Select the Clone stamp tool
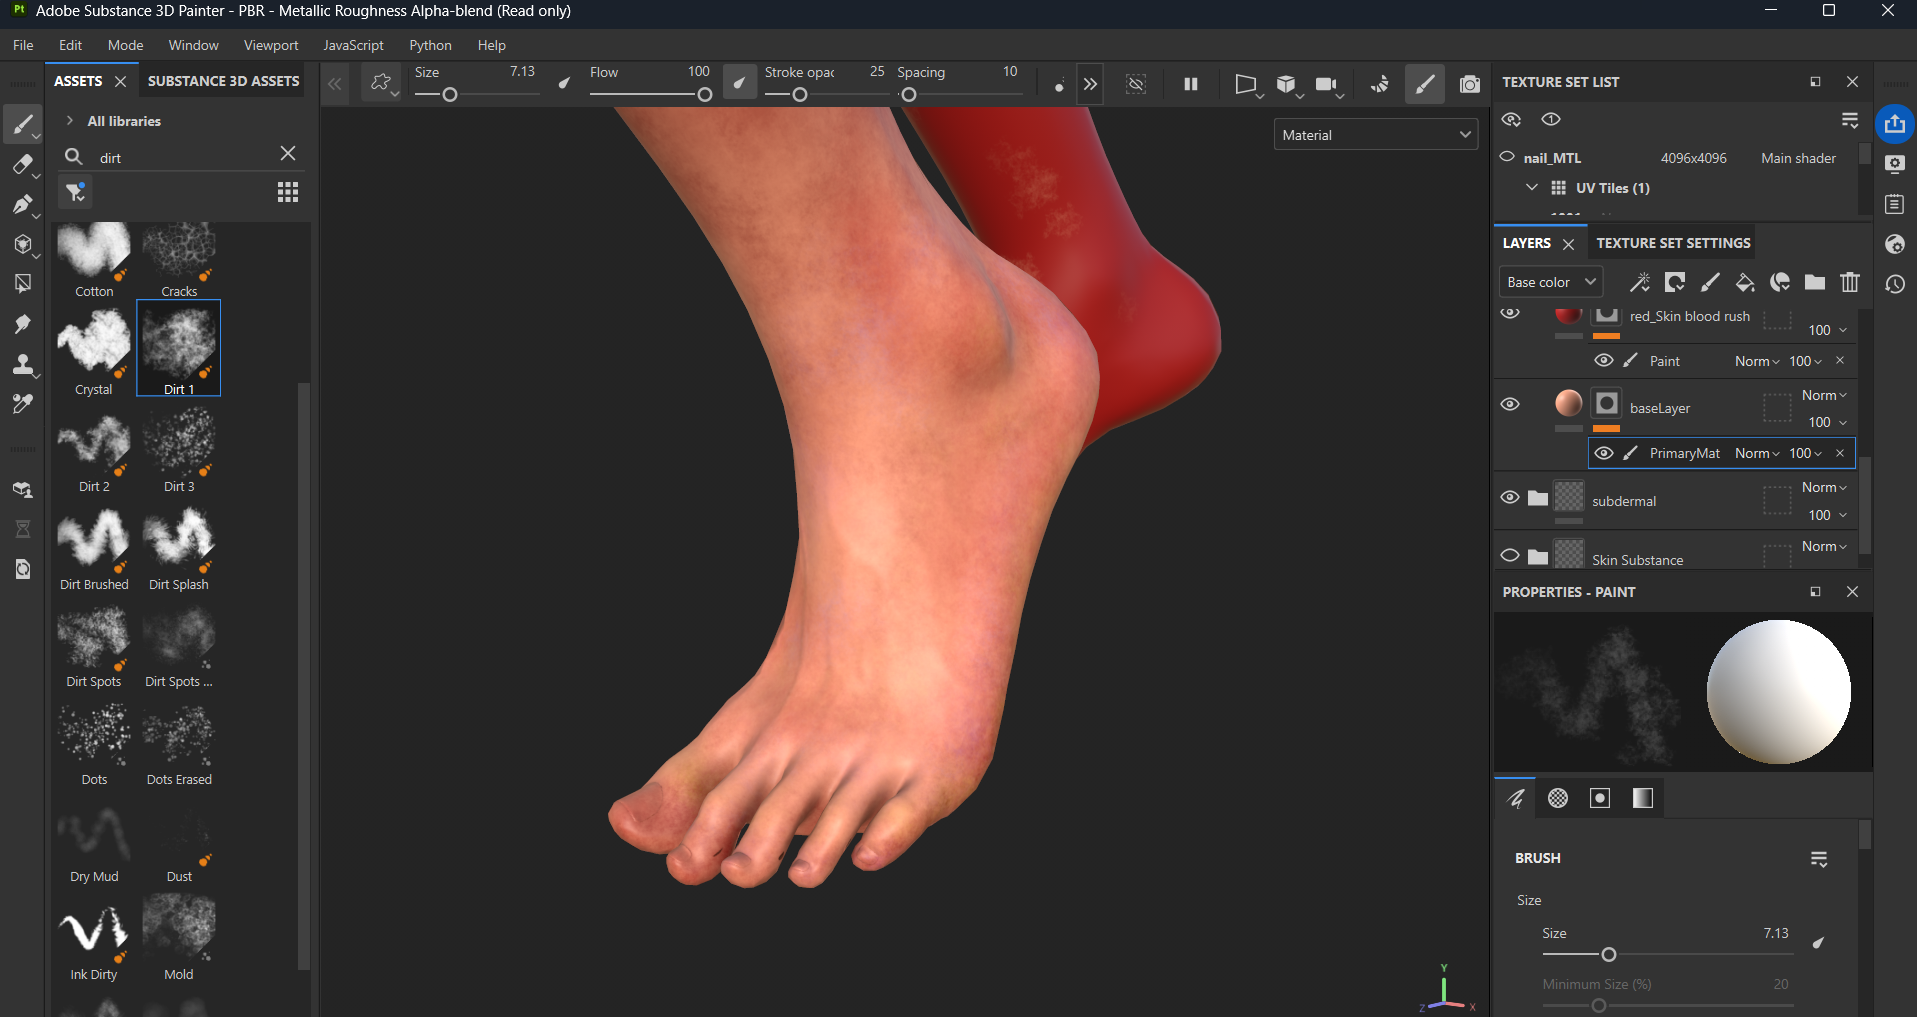The height and width of the screenshot is (1017, 1917). [x=22, y=365]
